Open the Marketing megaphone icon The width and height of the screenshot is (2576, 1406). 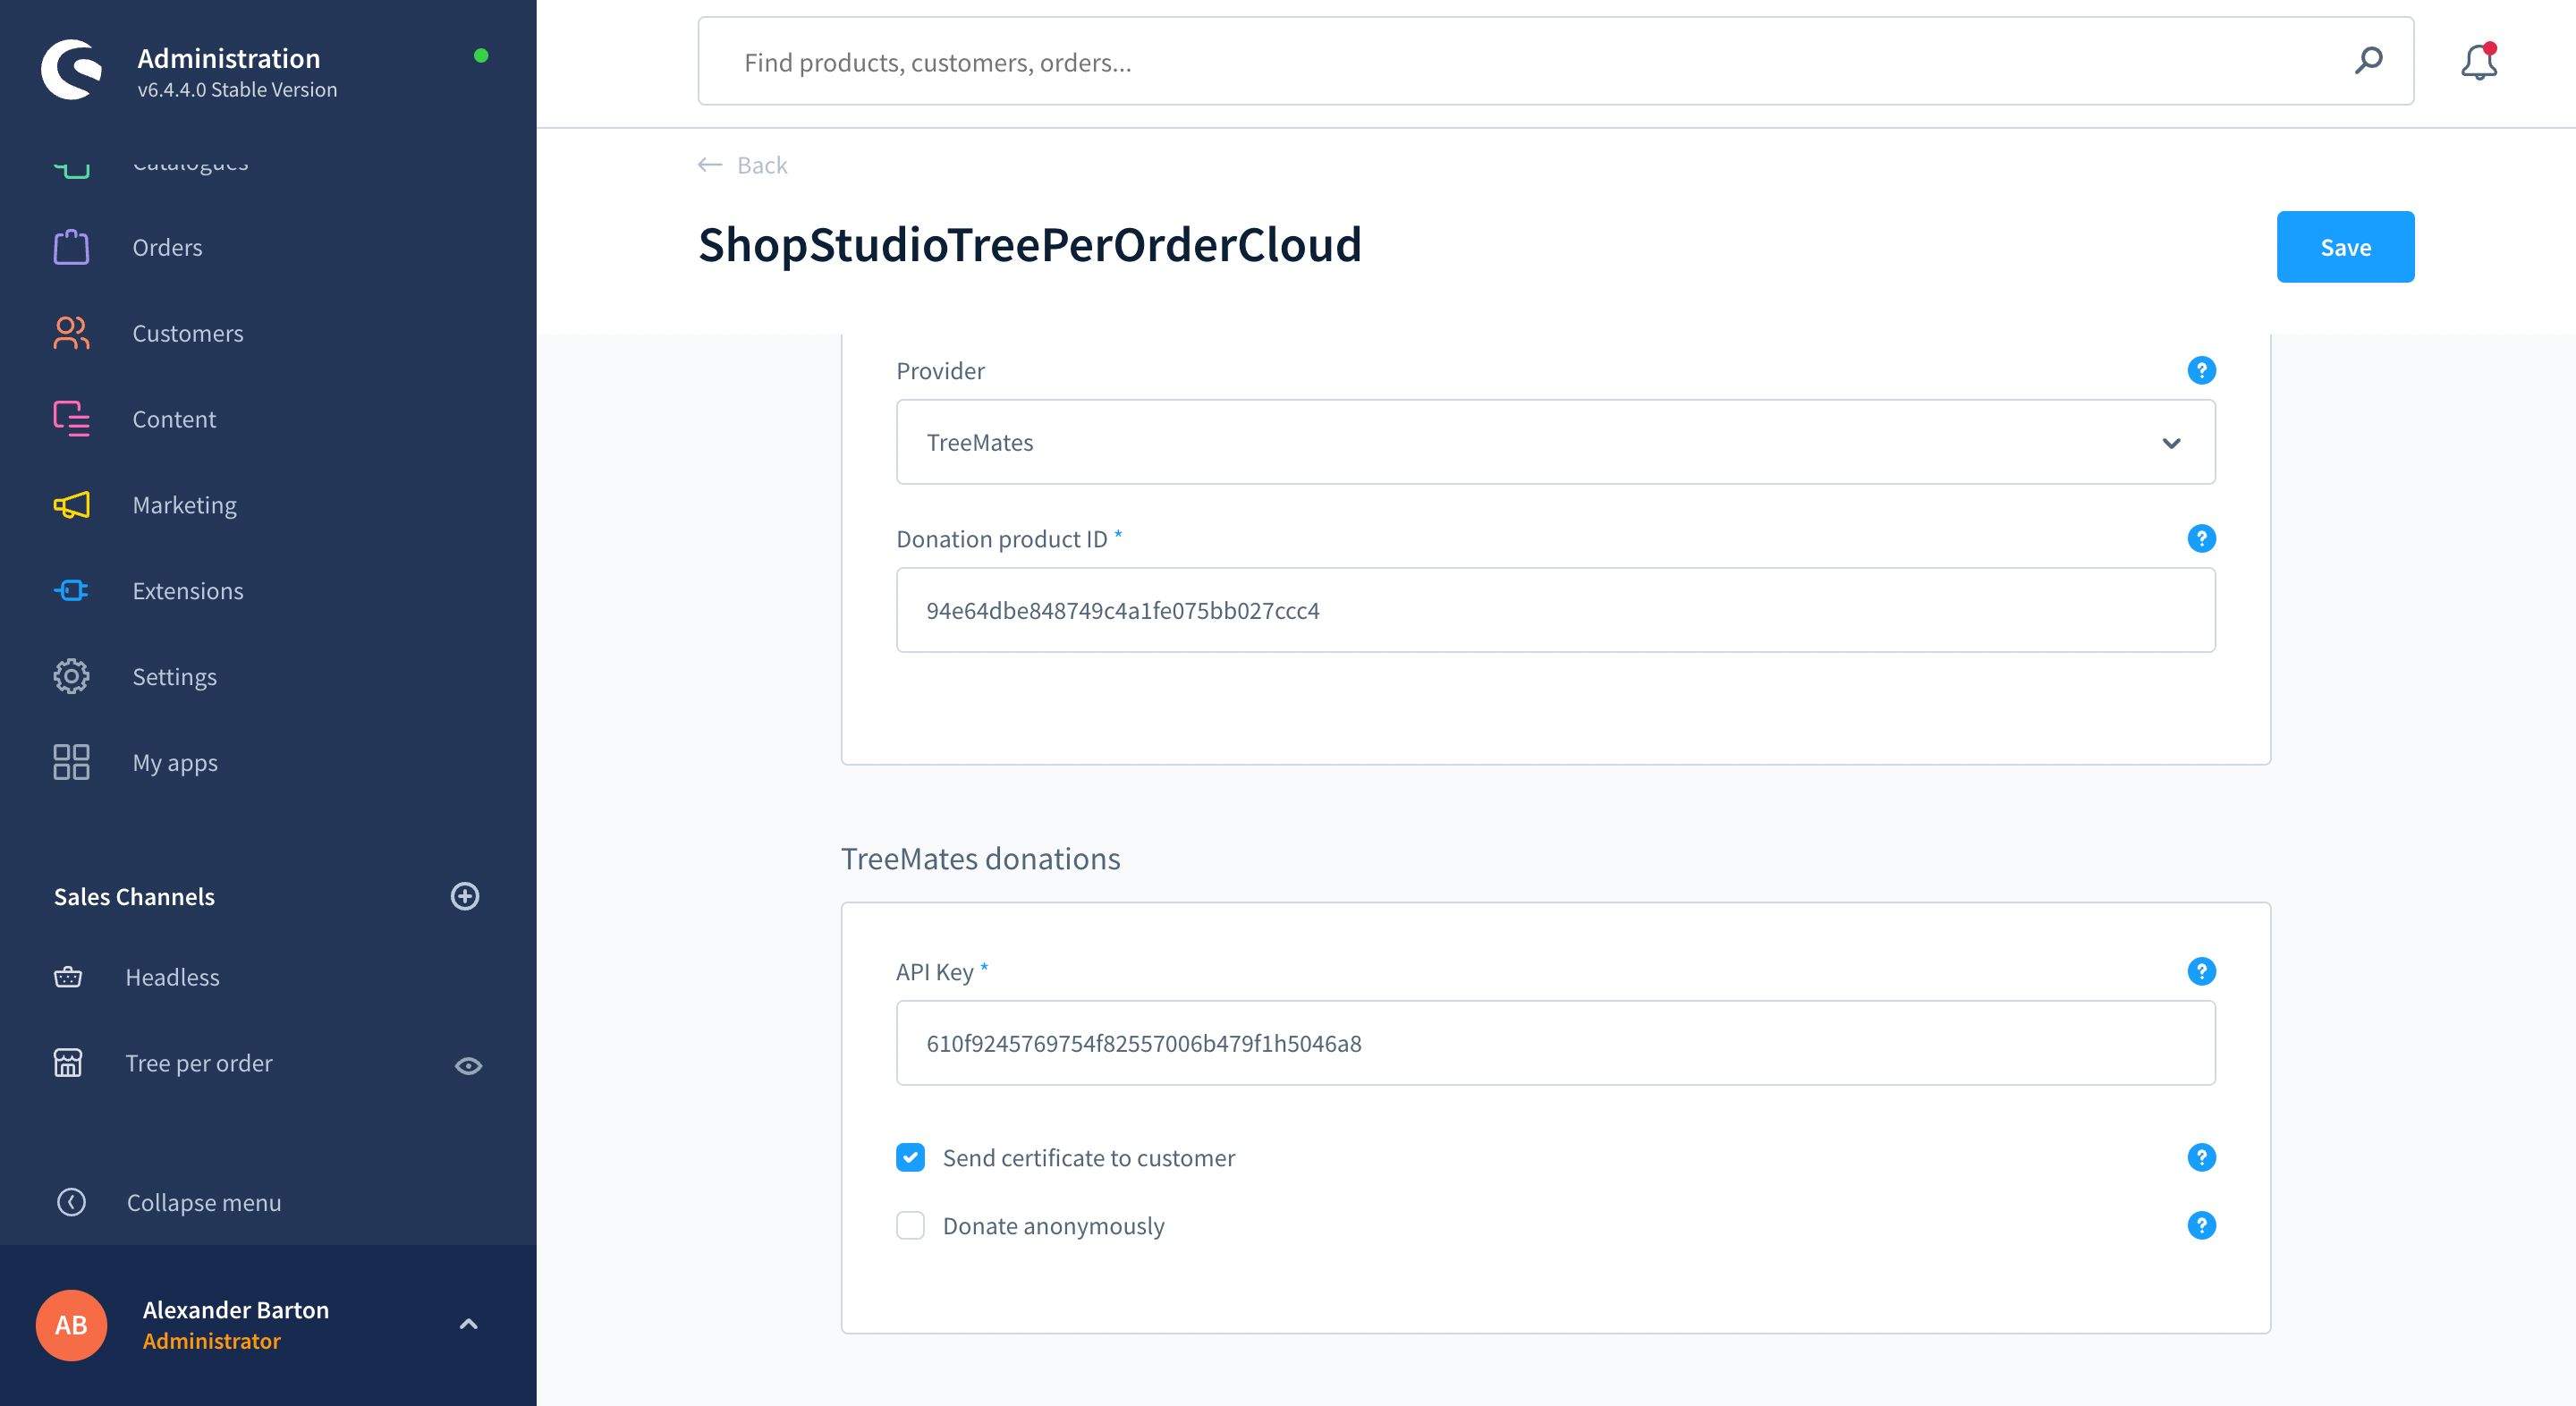pyautogui.click(x=71, y=505)
